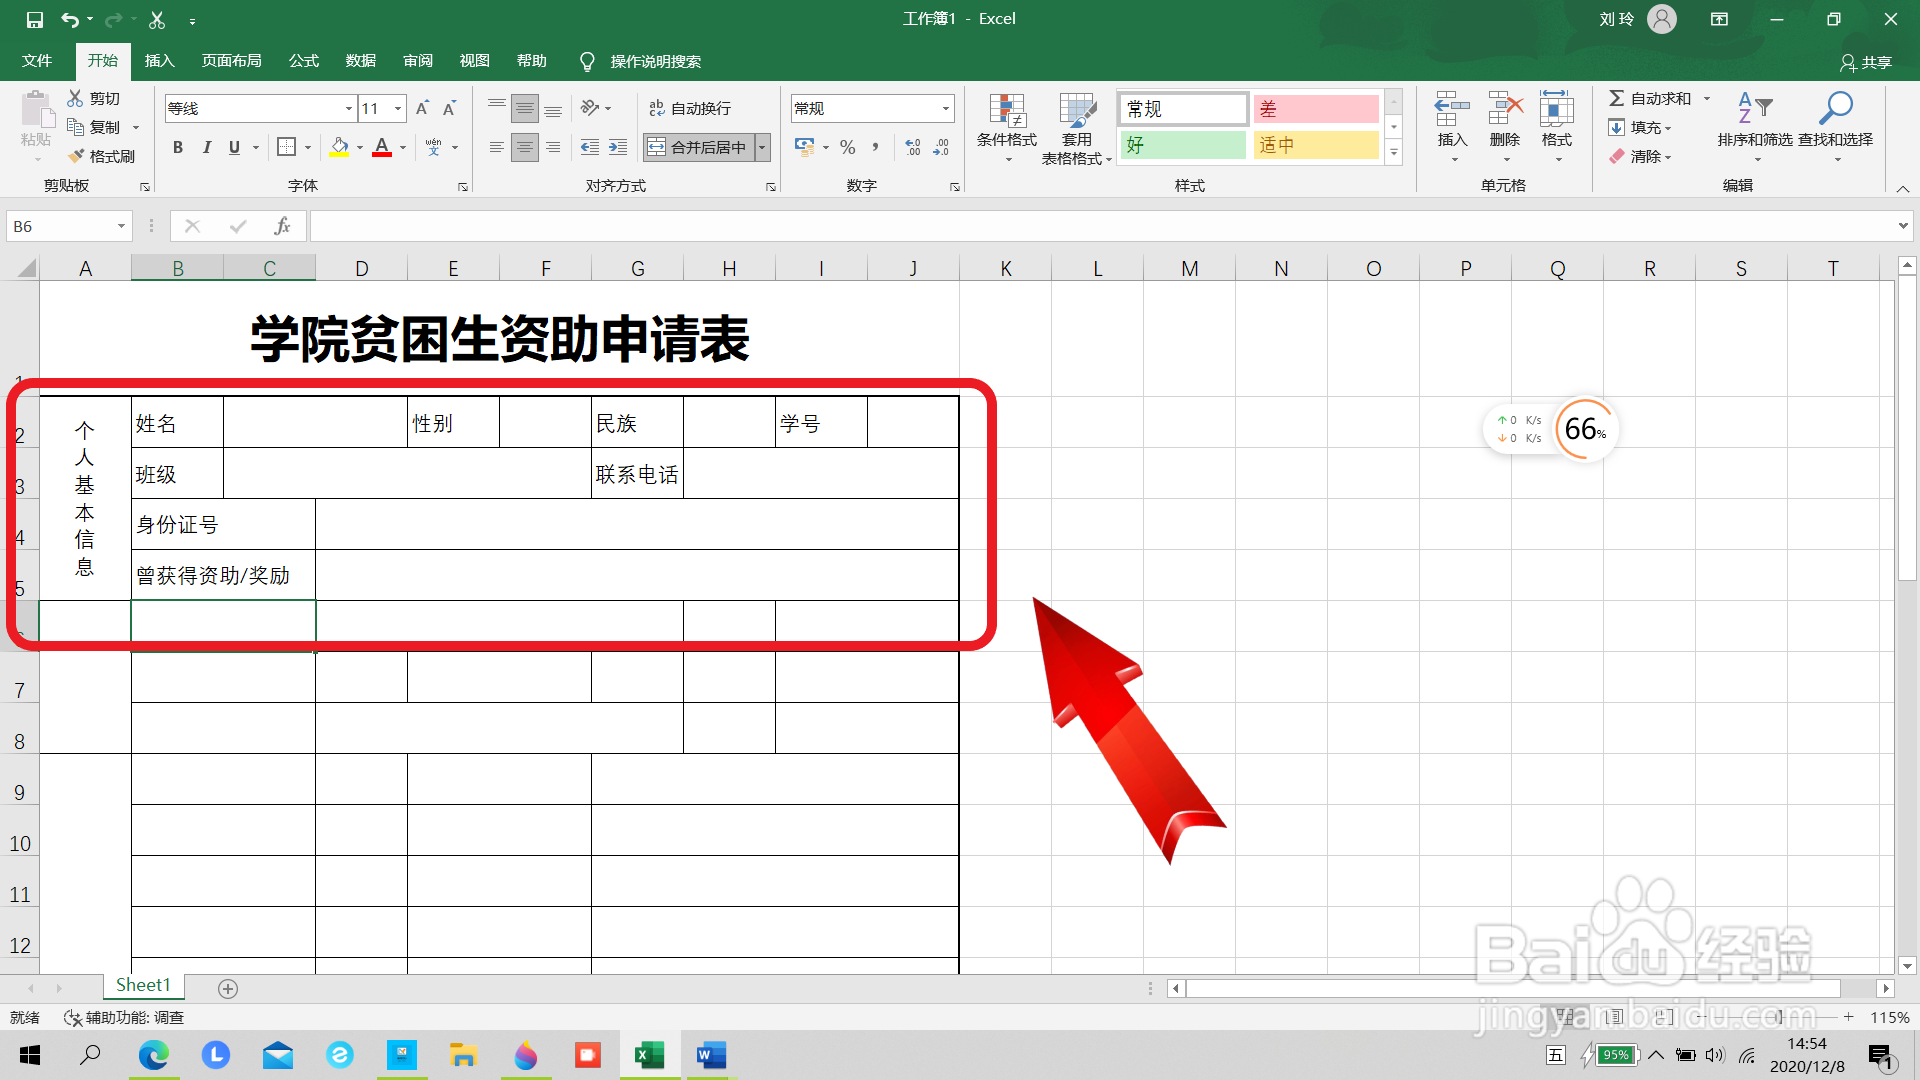Open Merge and Center dropdown arrow
This screenshot has height=1080, width=1920.
point(763,147)
